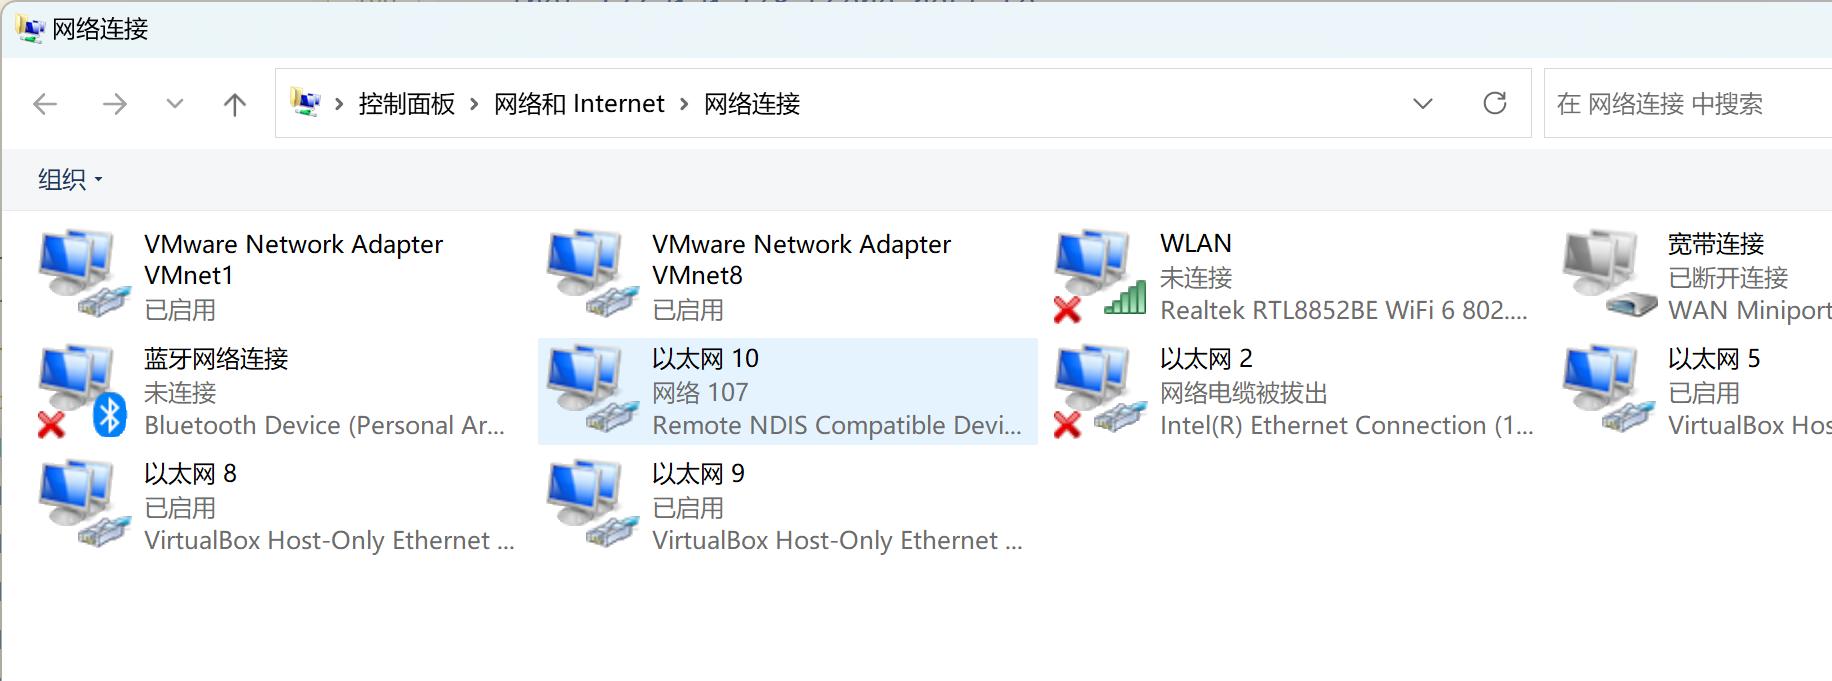Screen dimensions: 1832x681
Task: Open the recent locations dropdown arrow
Action: (x=175, y=103)
